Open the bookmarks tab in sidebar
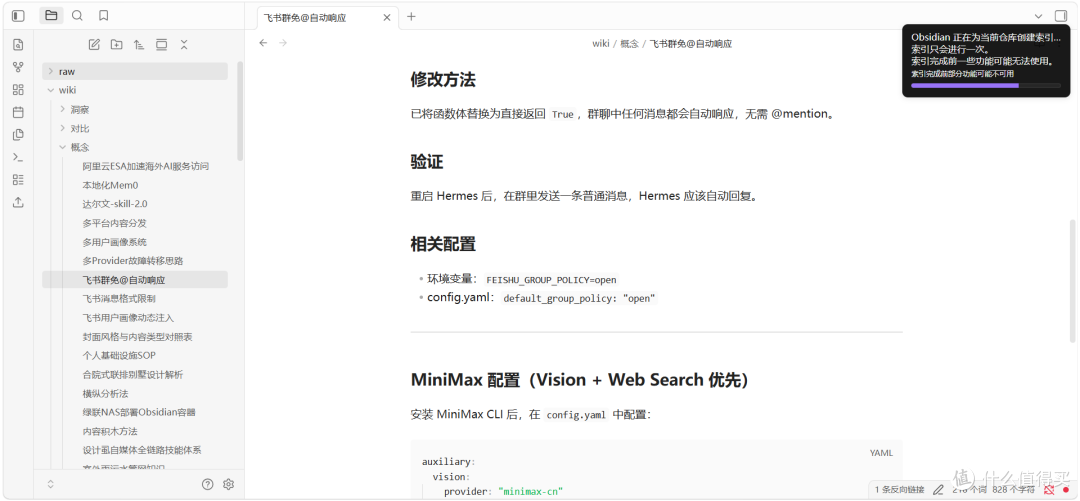1080x501 pixels. click(103, 15)
